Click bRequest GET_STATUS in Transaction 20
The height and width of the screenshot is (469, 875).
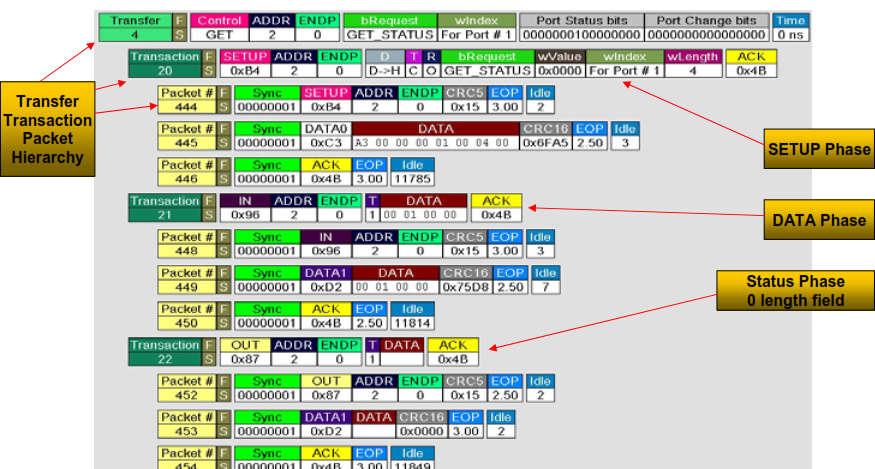pos(487,64)
